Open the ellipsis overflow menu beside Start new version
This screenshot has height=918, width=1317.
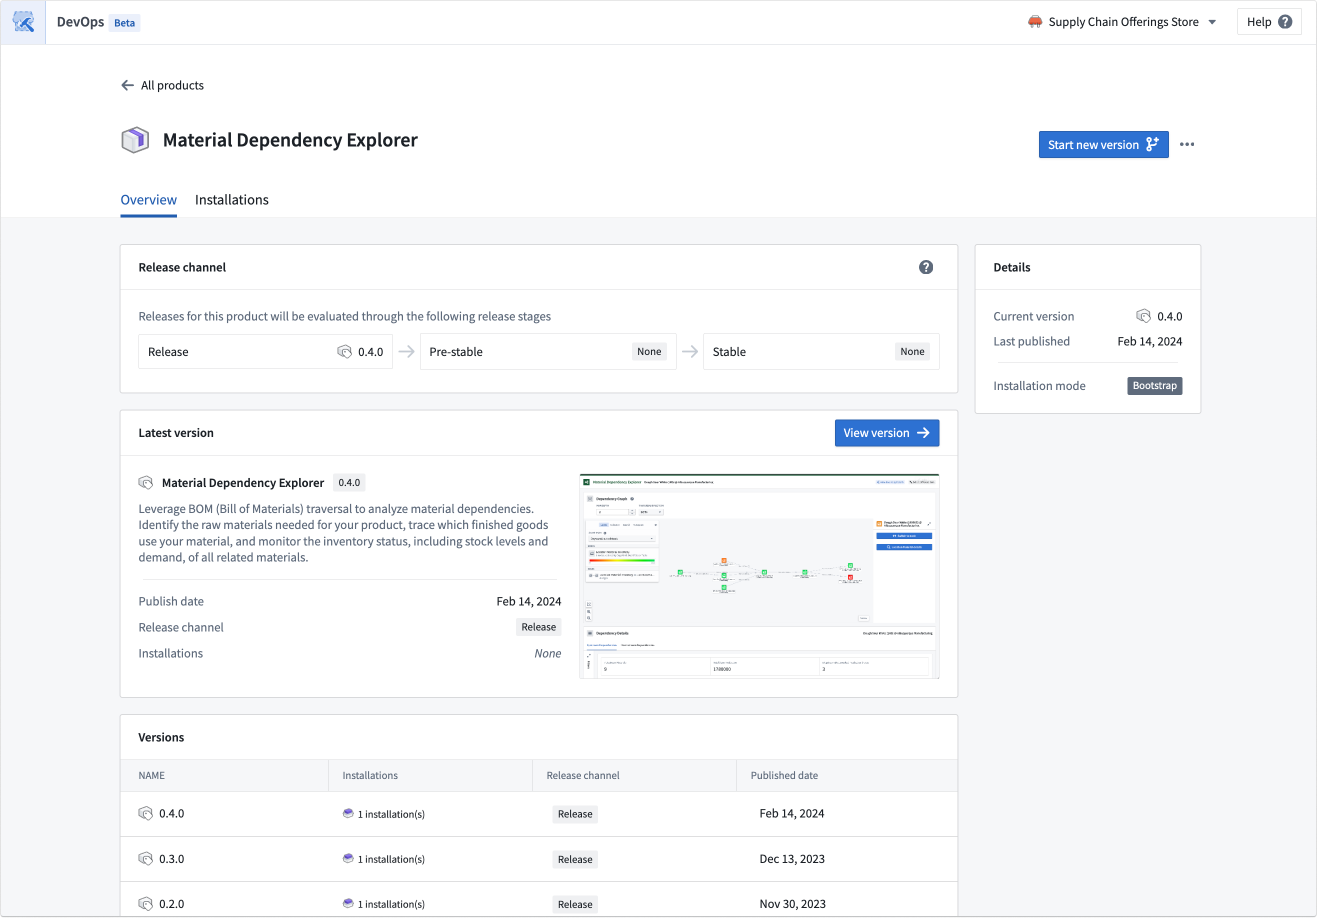[x=1187, y=144]
